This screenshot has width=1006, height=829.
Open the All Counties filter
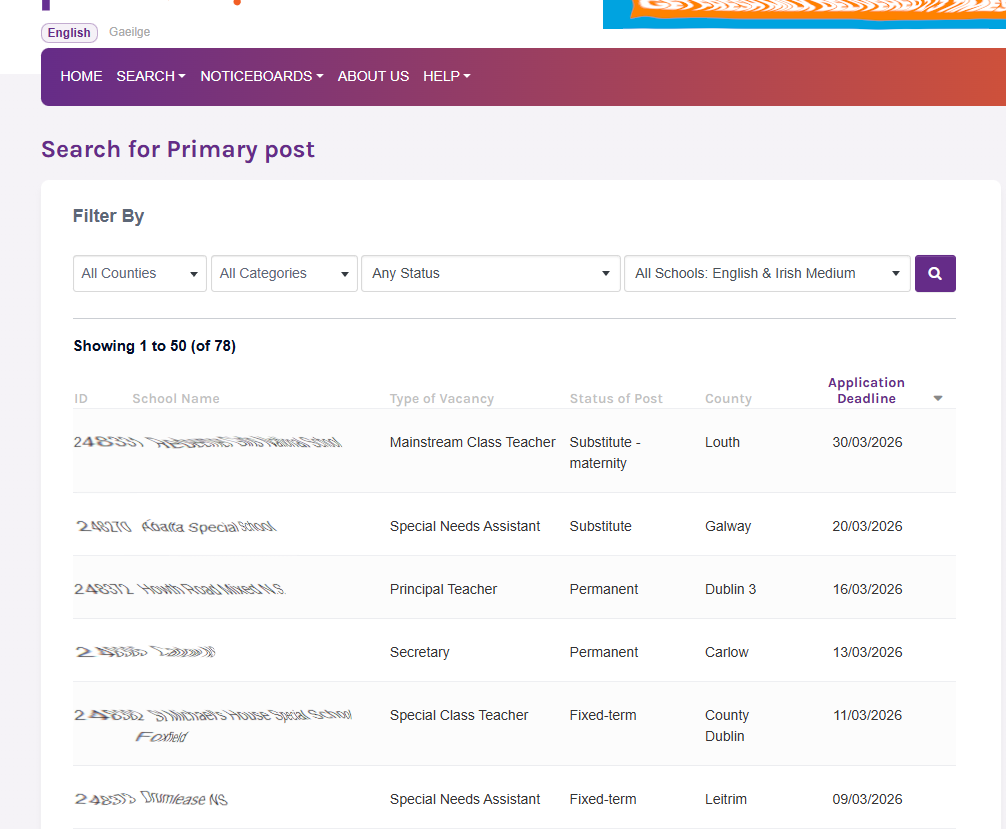click(x=139, y=273)
